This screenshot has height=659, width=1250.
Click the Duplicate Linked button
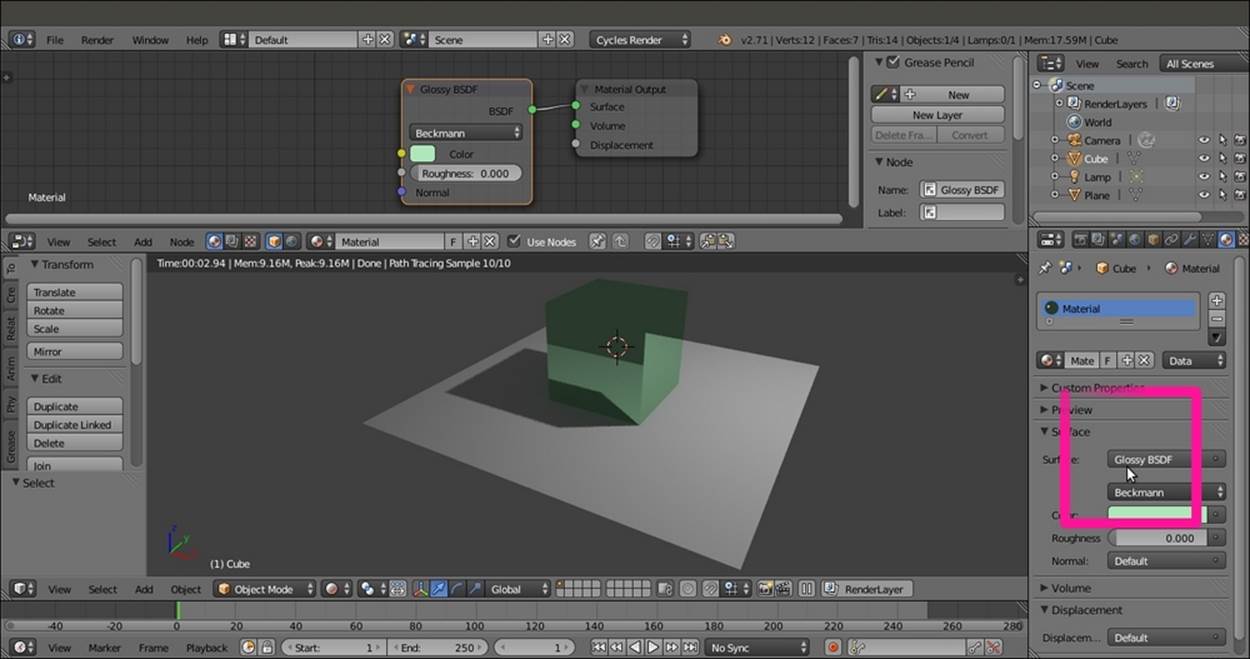tap(76, 425)
